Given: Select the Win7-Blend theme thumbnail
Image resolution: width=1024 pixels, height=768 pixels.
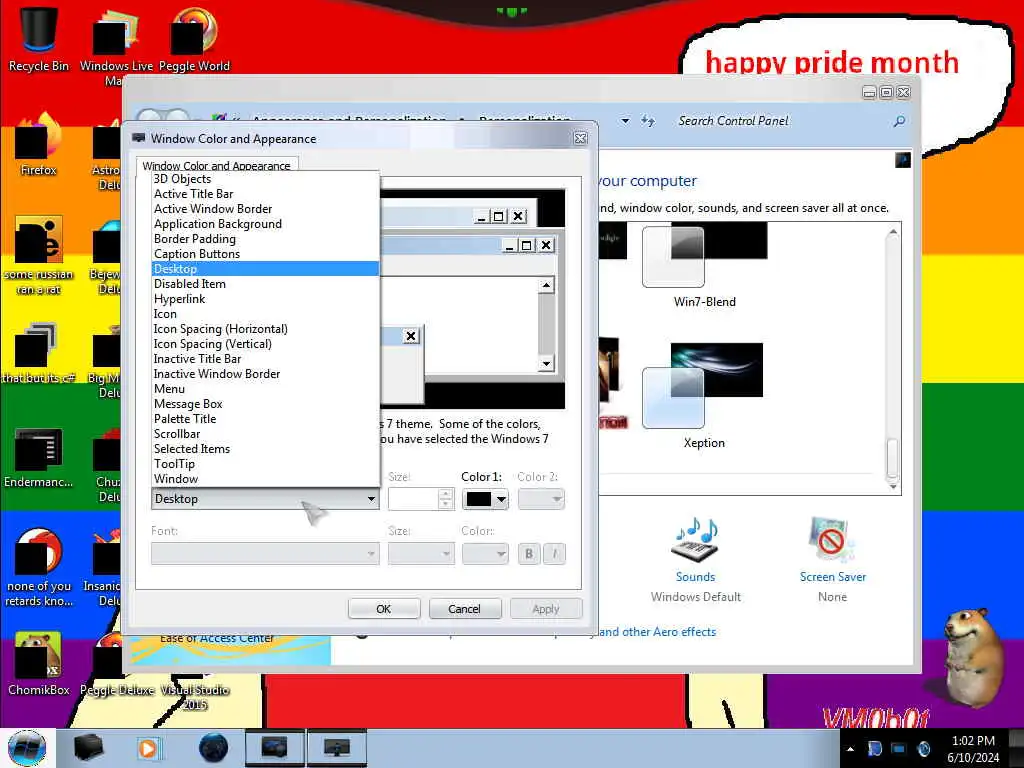Looking at the screenshot, I should (705, 258).
